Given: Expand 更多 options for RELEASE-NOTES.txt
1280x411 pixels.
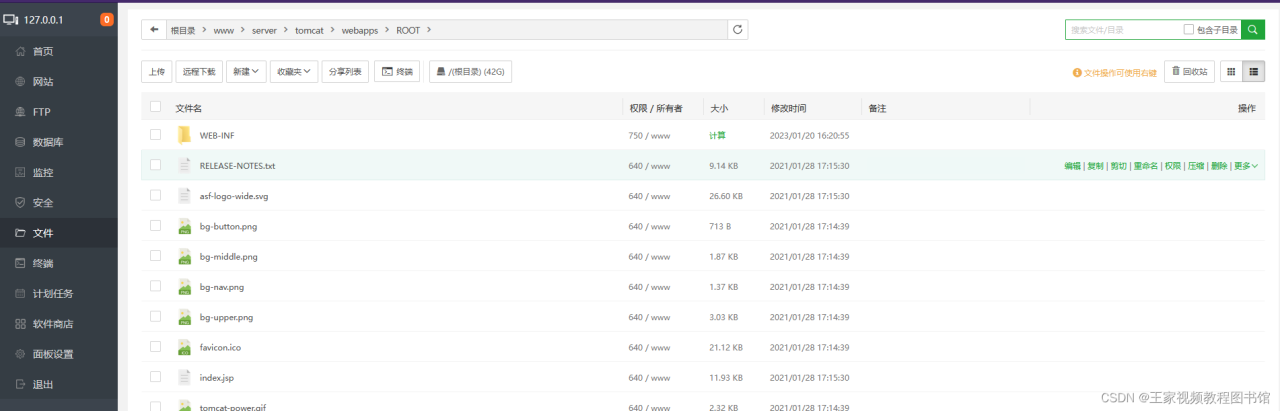Looking at the screenshot, I should pyautogui.click(x=1246, y=166).
